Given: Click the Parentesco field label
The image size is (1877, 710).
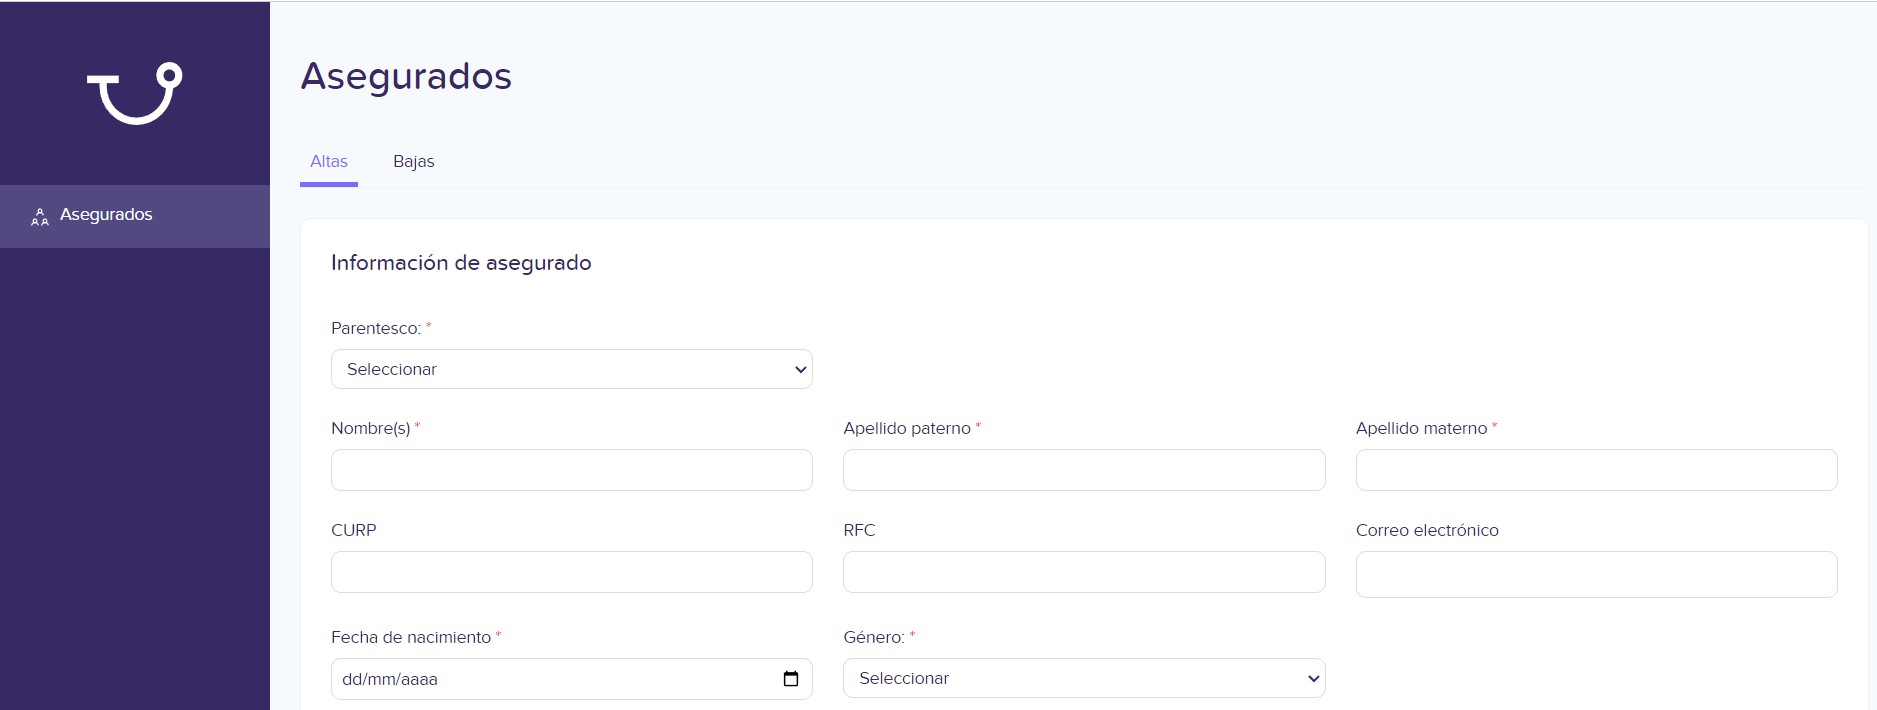Looking at the screenshot, I should (x=376, y=328).
